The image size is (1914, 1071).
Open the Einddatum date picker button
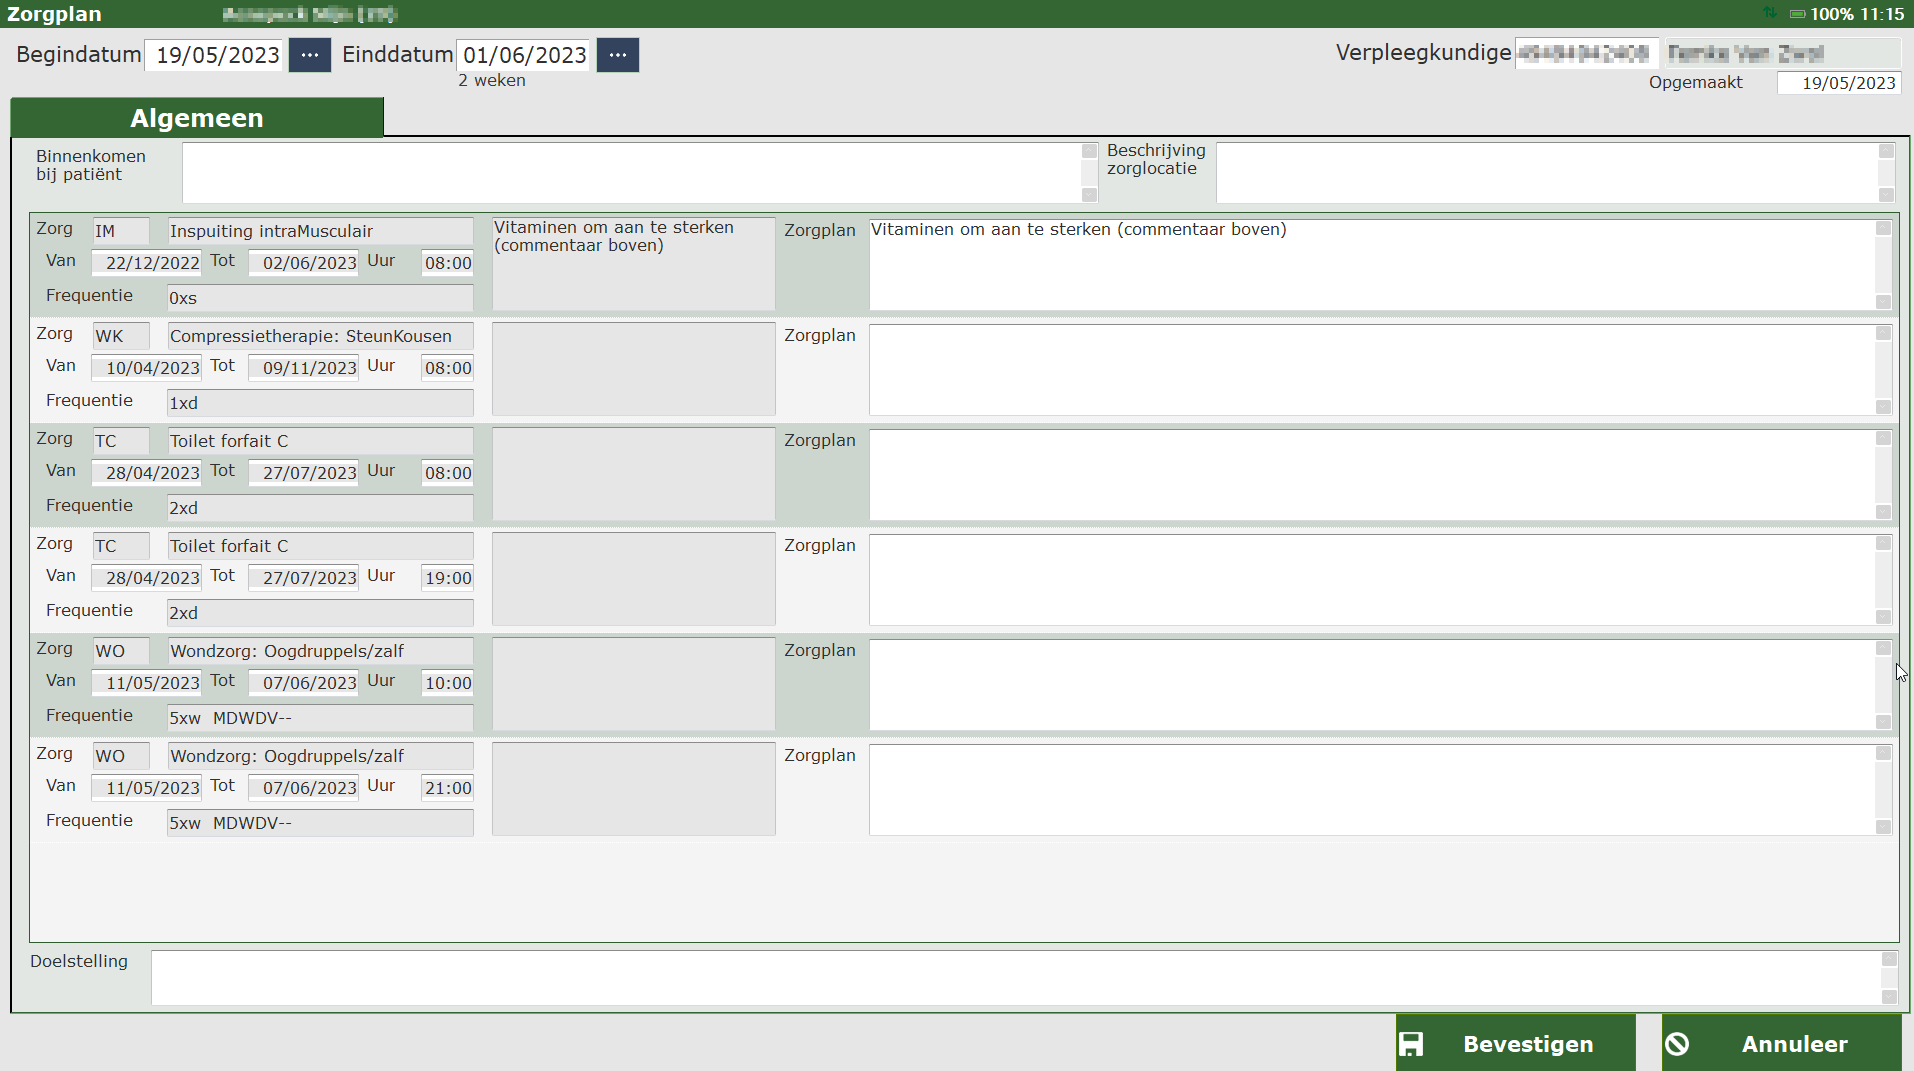click(618, 55)
